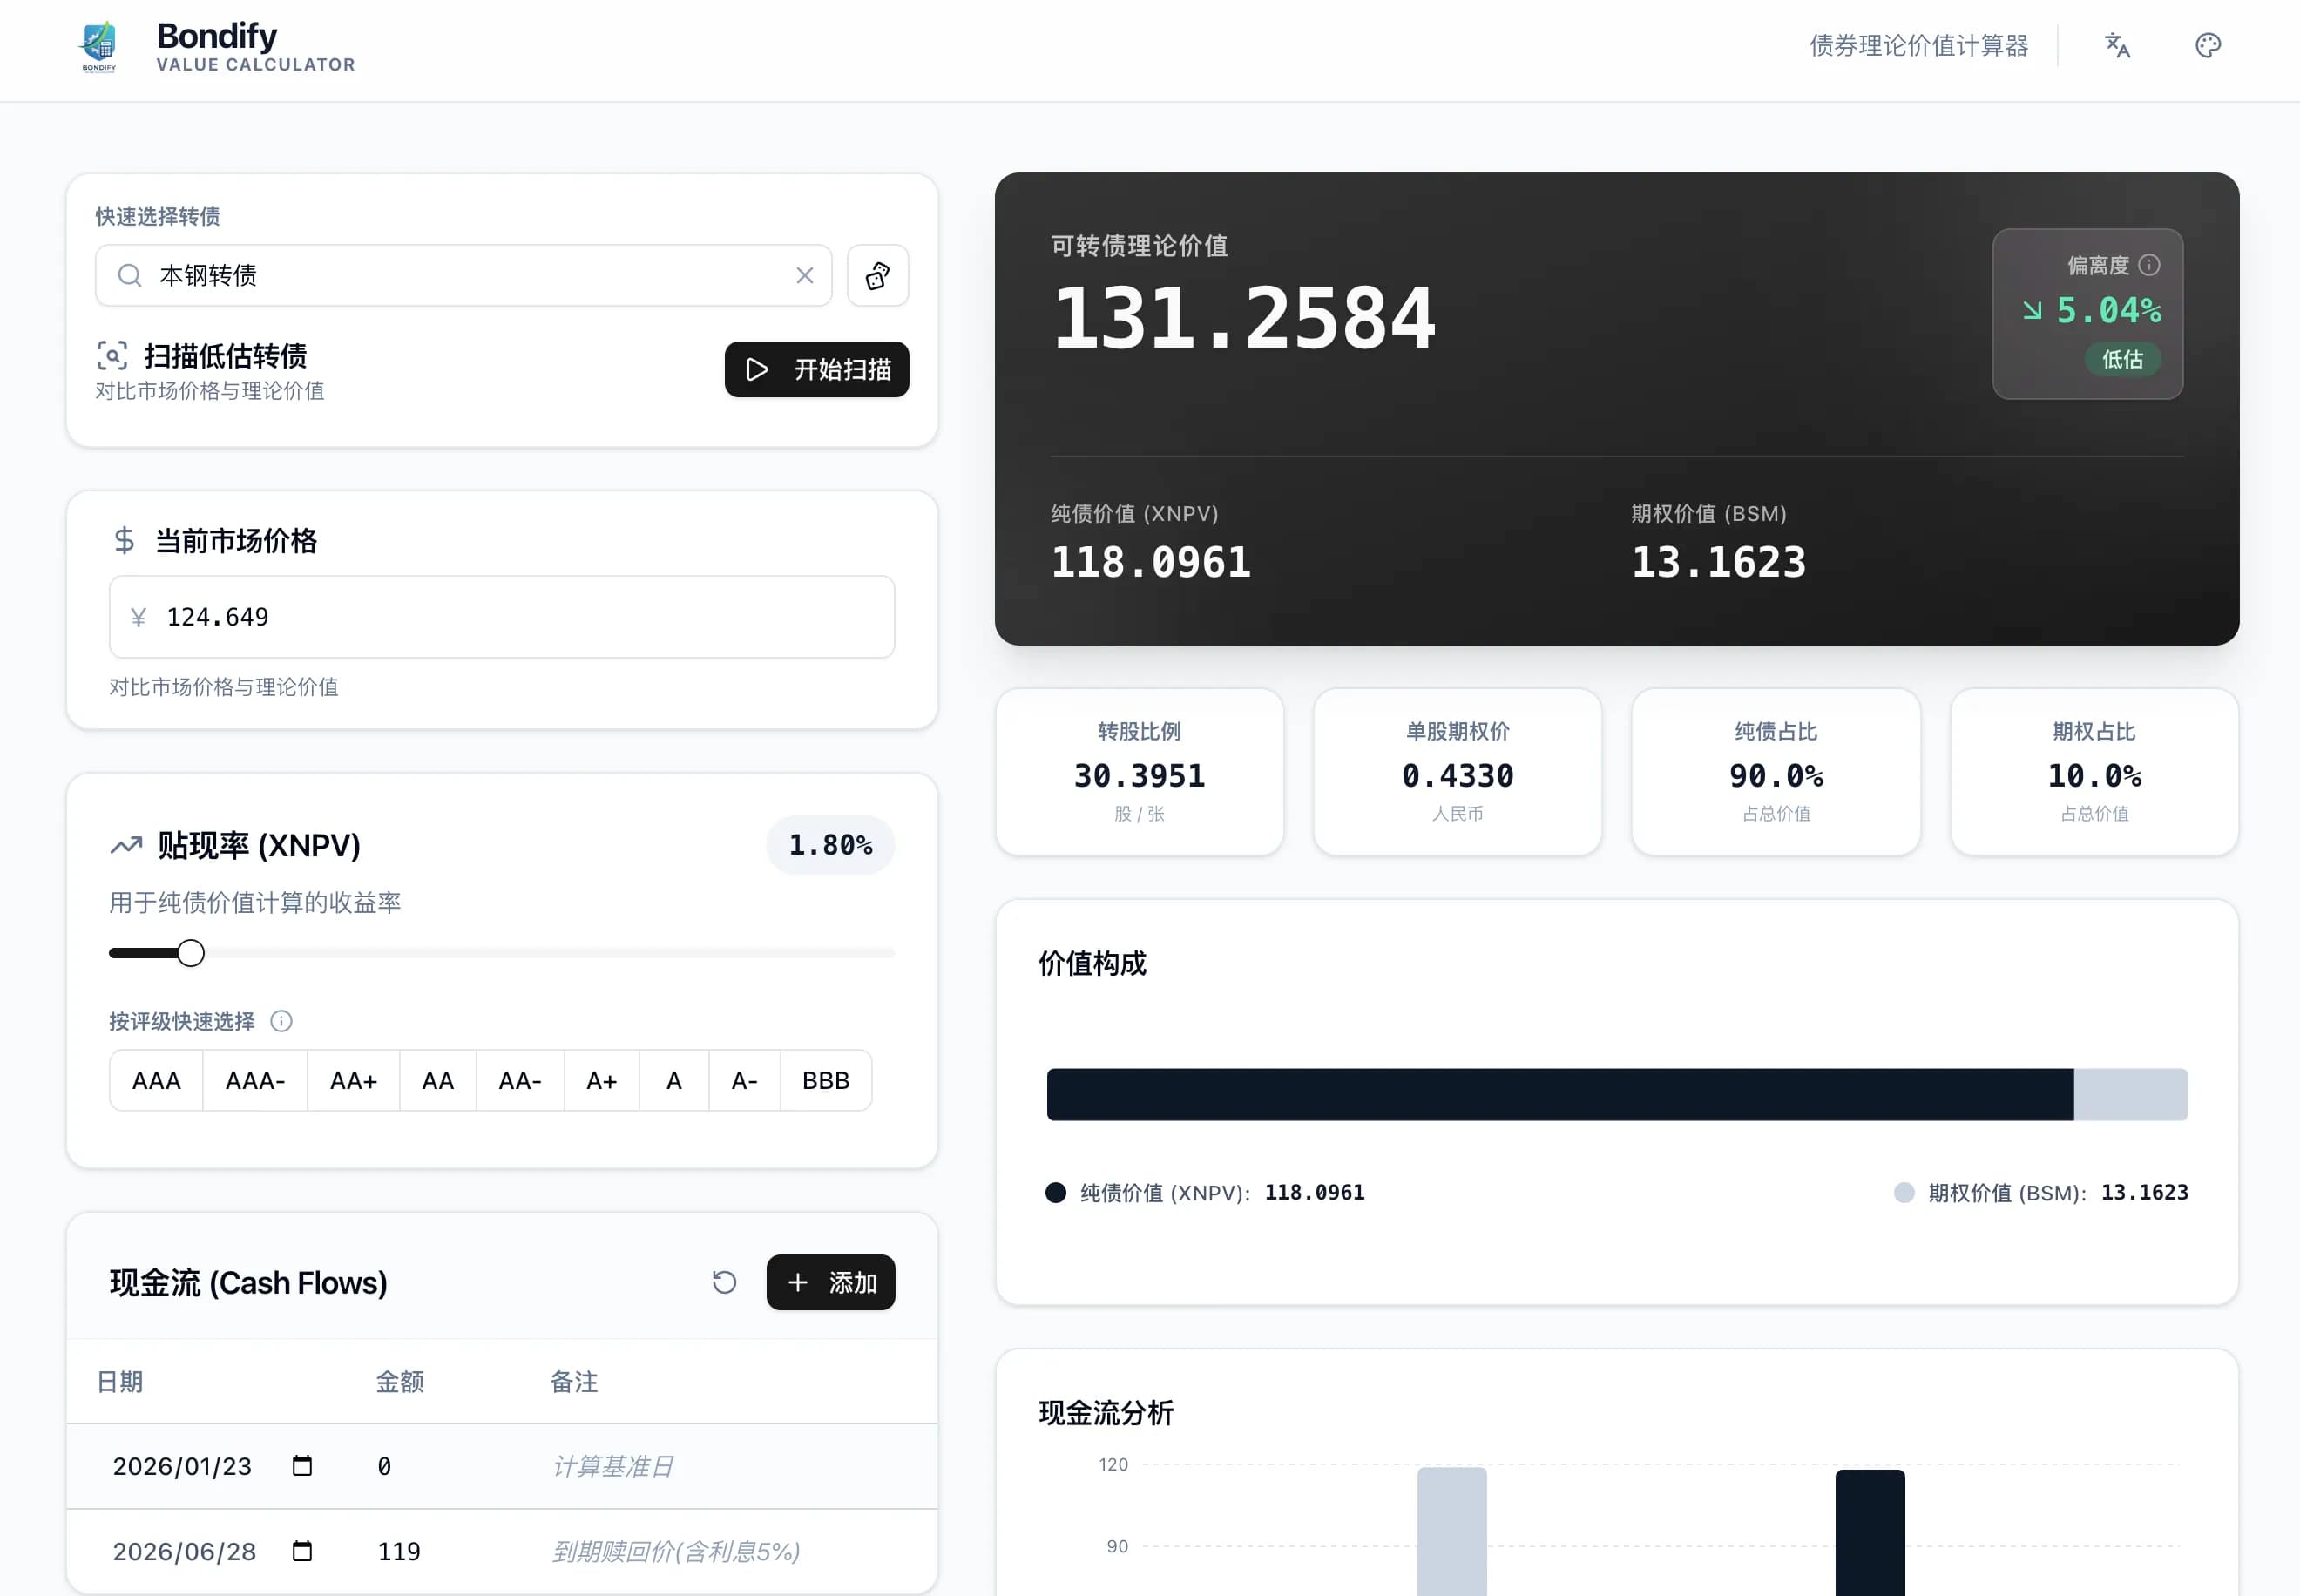Clear the 本钢转债 search field
2300x1596 pixels.
click(804, 276)
